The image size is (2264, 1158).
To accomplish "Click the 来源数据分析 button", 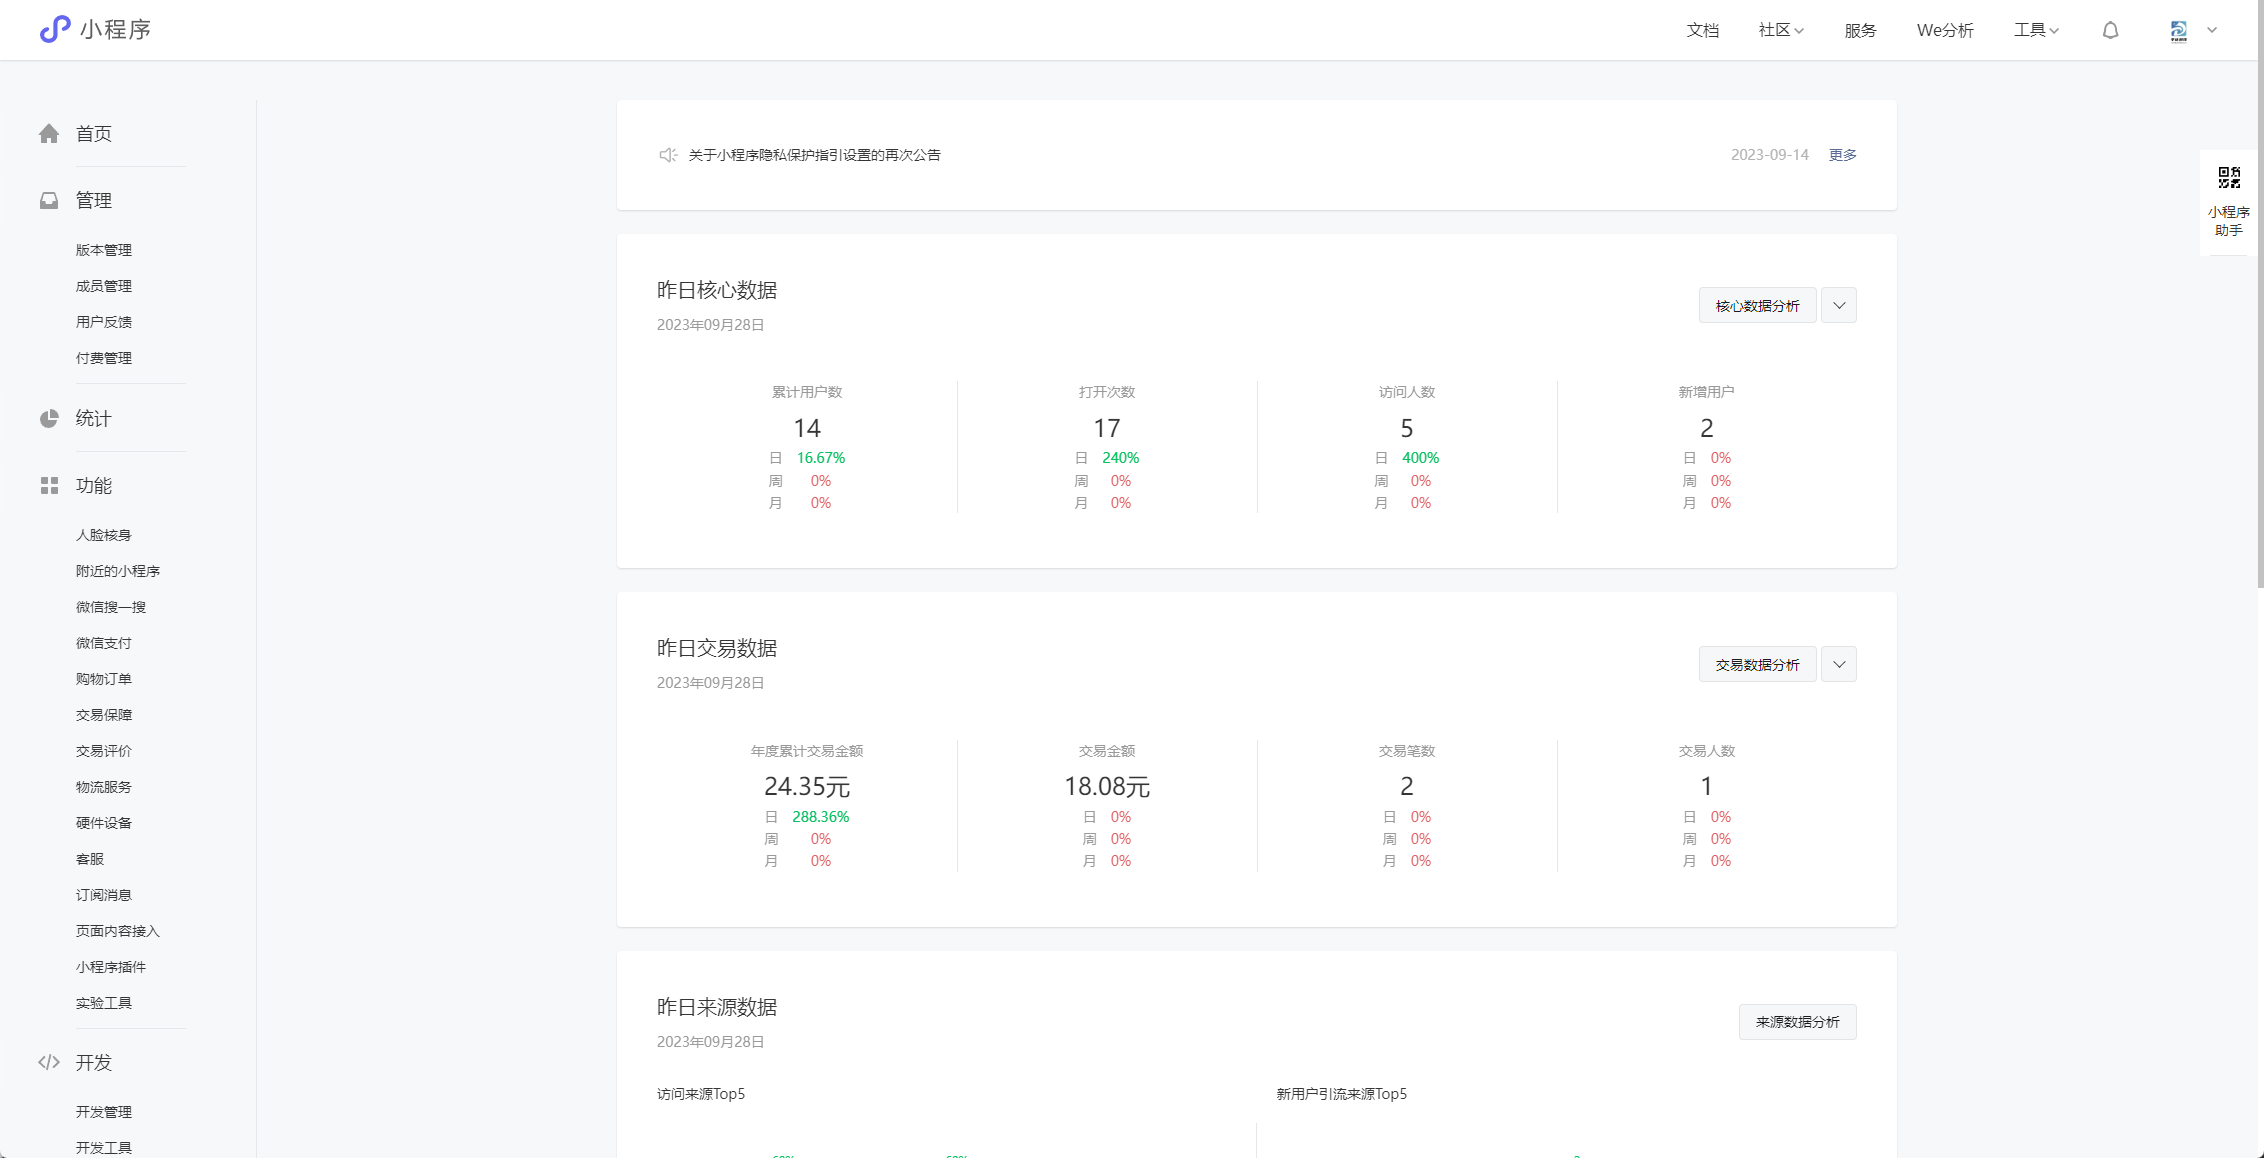I will pyautogui.click(x=1797, y=1022).
